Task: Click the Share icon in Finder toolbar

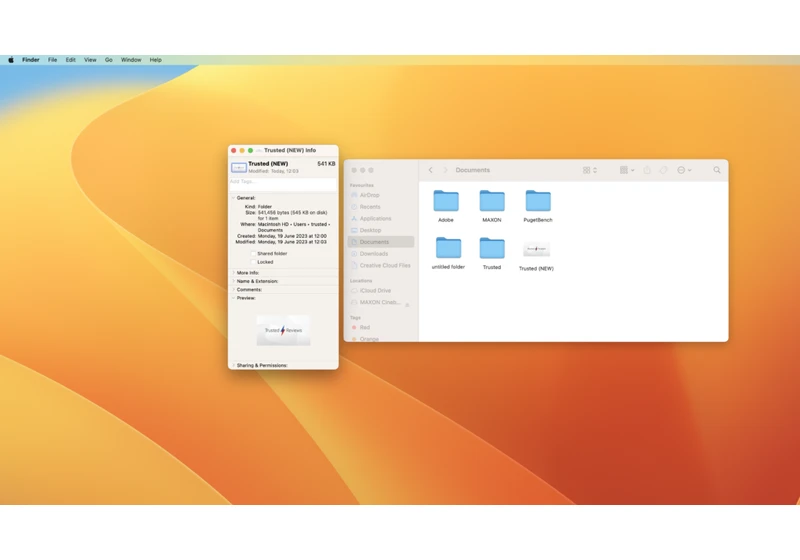Action: pos(647,170)
